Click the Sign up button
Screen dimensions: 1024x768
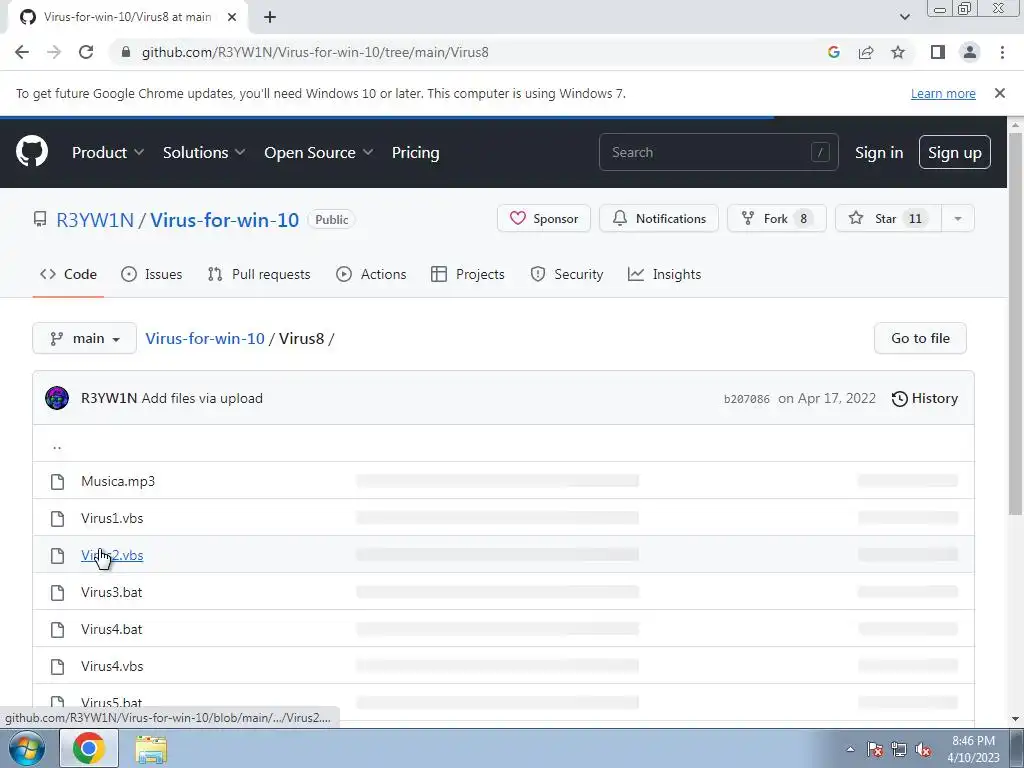point(954,152)
